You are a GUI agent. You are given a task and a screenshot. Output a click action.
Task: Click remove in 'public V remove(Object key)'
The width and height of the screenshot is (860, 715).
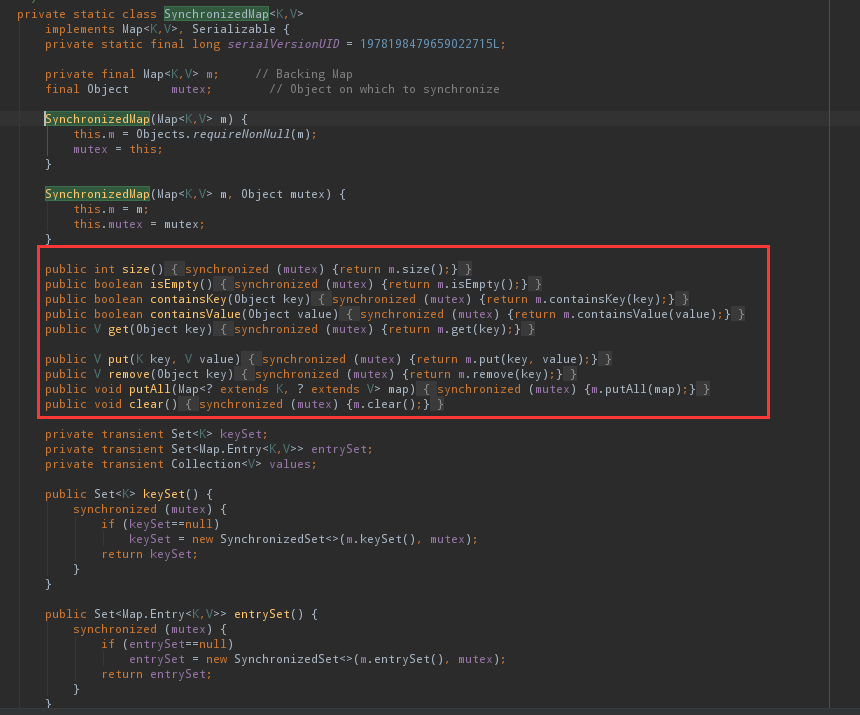129,374
